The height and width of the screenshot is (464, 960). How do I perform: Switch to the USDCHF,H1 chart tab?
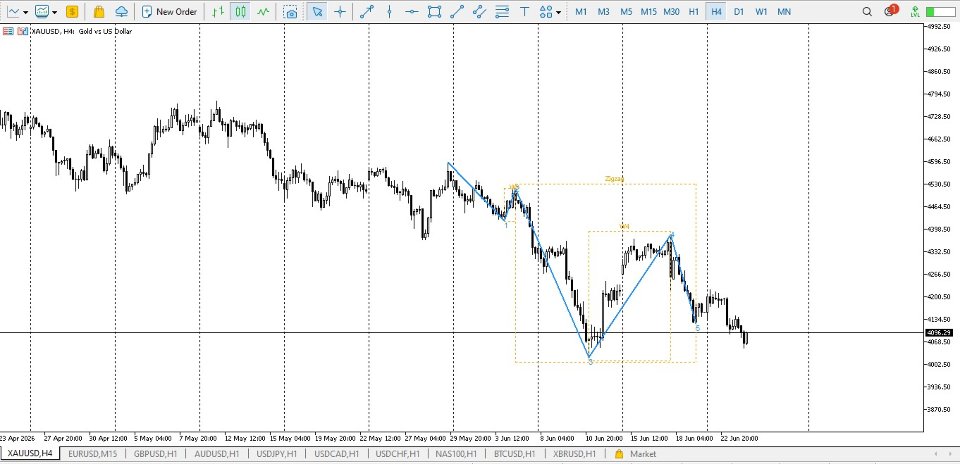(397, 454)
